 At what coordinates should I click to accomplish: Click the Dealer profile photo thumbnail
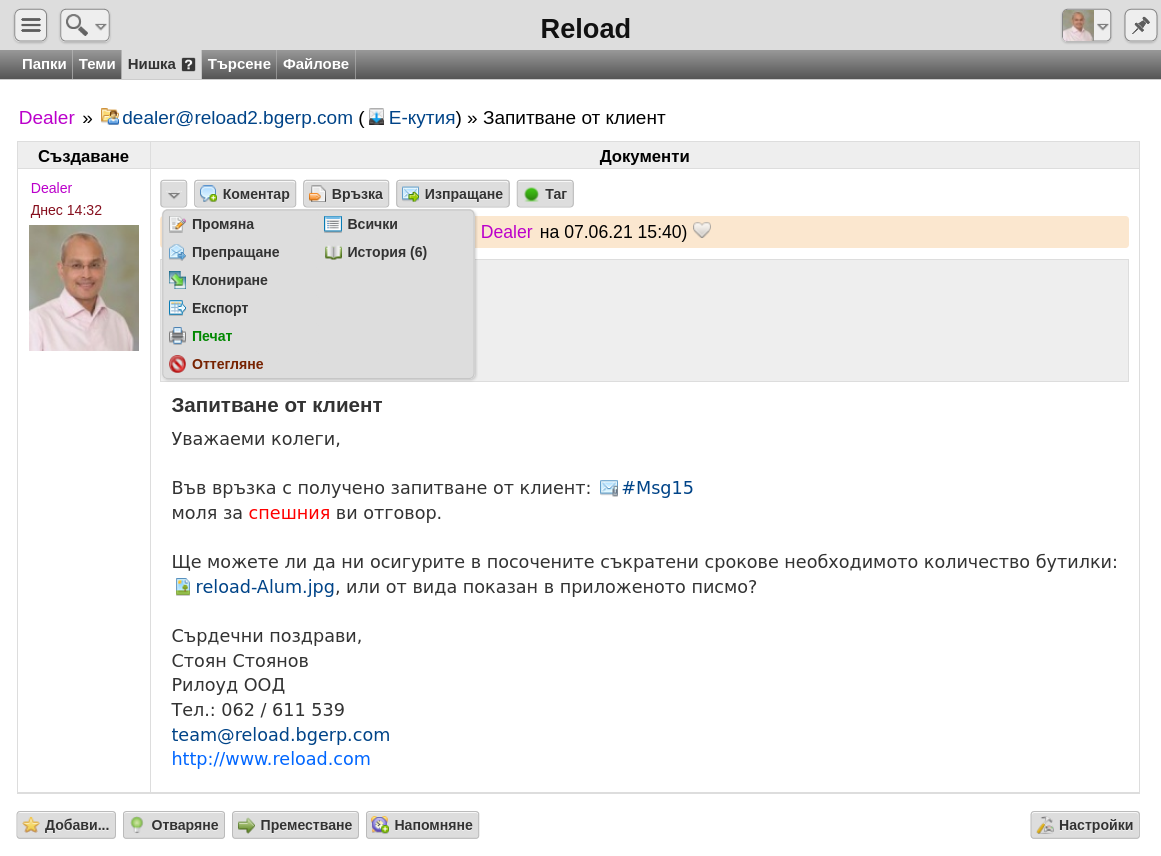click(84, 288)
